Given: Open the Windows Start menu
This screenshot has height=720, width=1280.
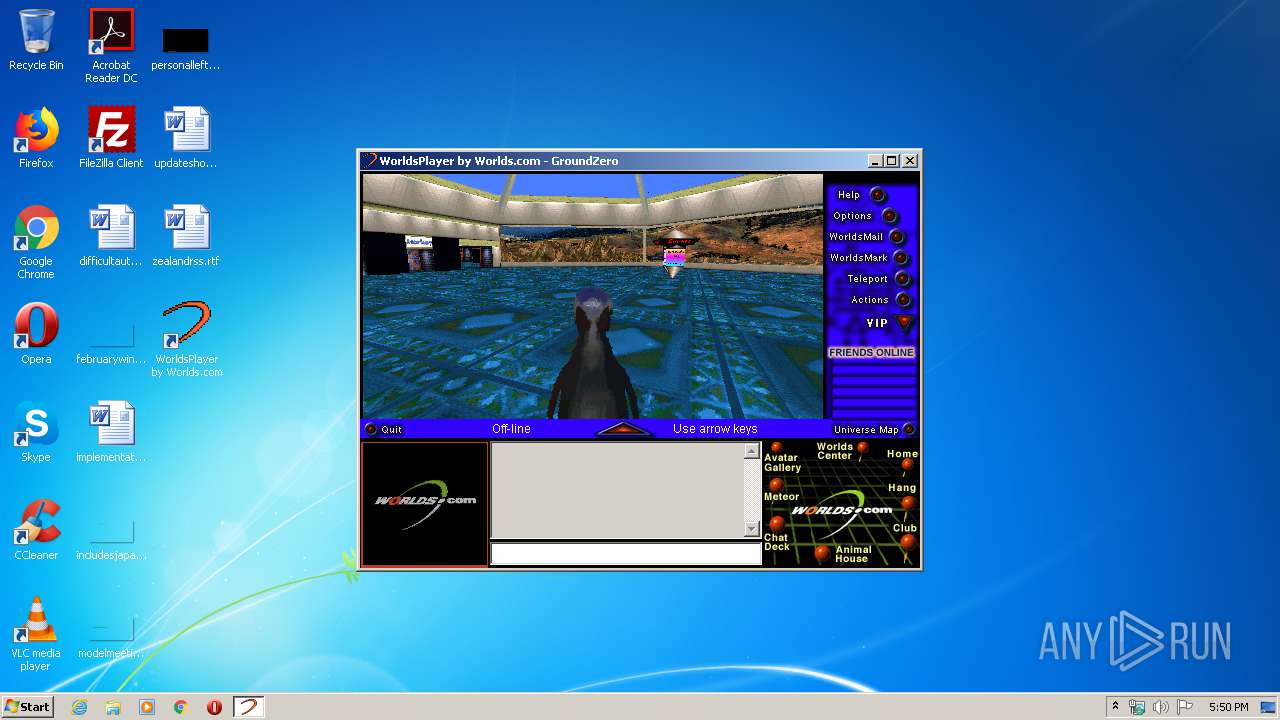Looking at the screenshot, I should (27, 706).
